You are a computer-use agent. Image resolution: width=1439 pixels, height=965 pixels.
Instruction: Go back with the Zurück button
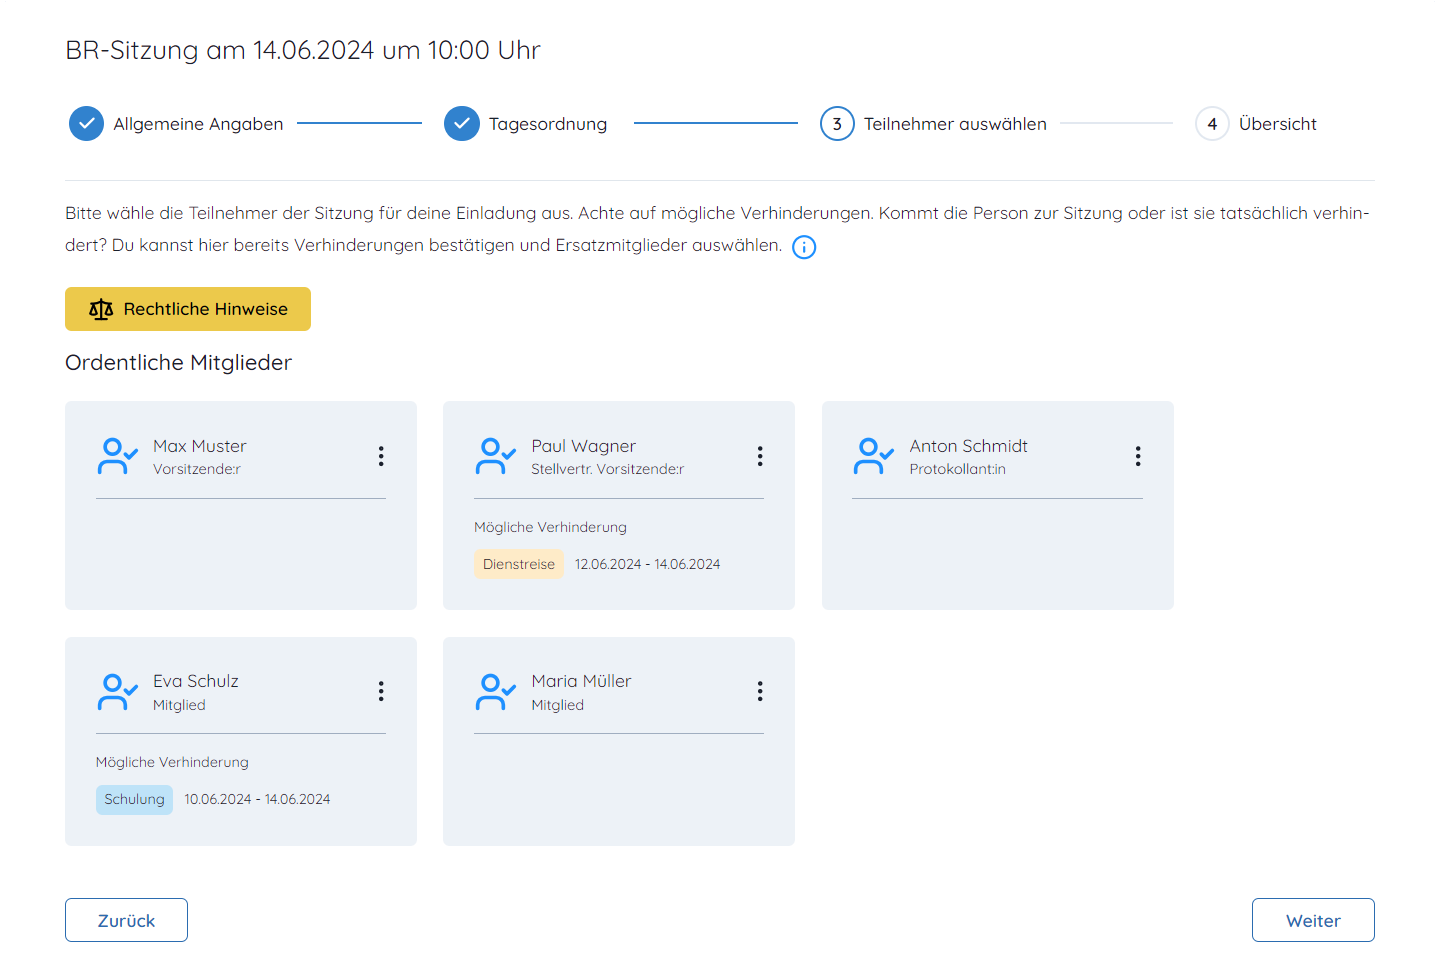(126, 920)
